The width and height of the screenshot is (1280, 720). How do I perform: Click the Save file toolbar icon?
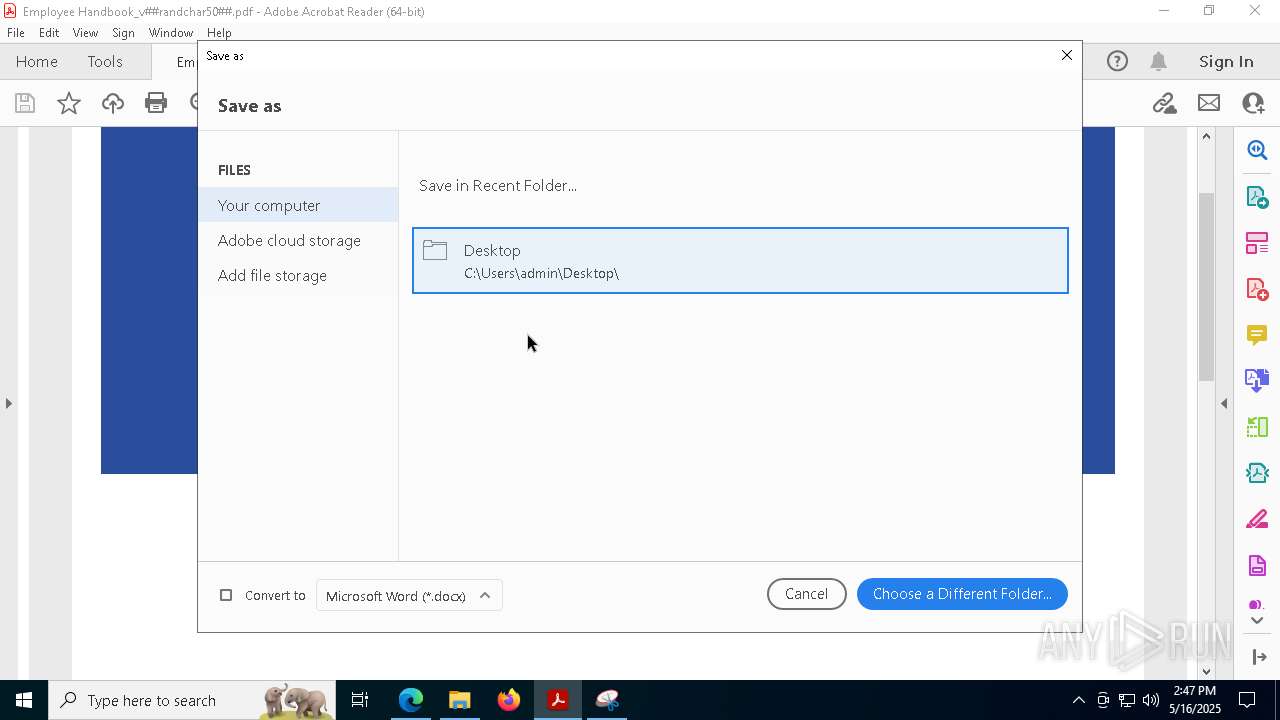click(25, 103)
